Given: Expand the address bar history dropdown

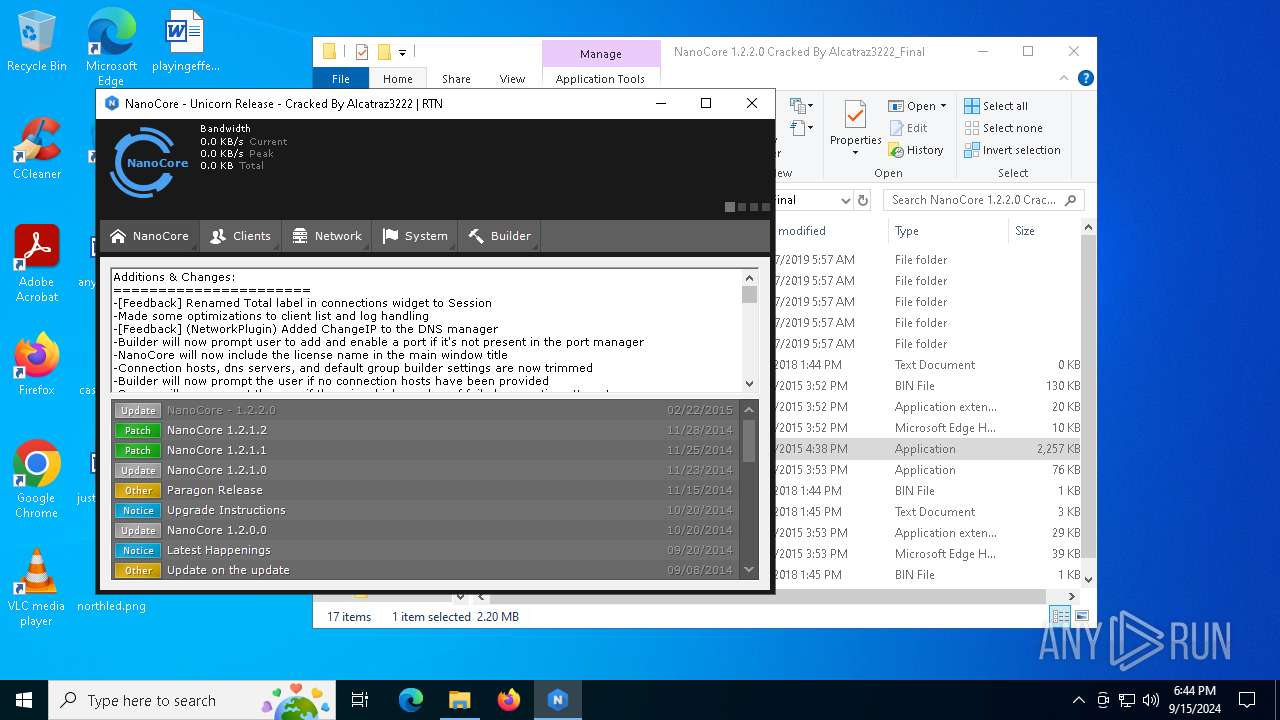Looking at the screenshot, I should 845,200.
